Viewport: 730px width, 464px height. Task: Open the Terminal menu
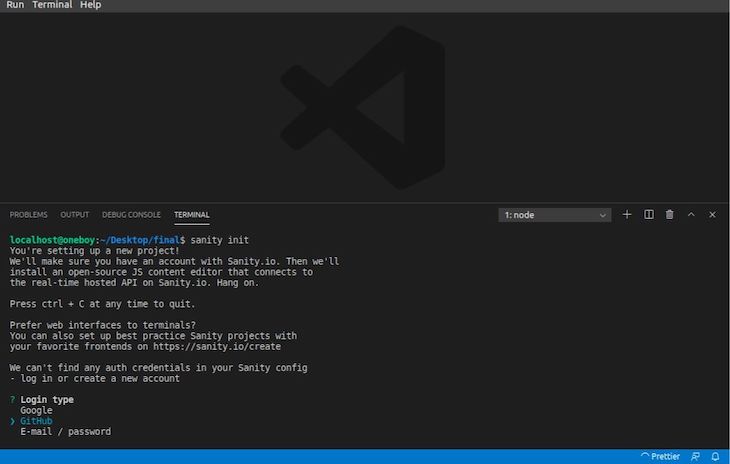click(52, 5)
